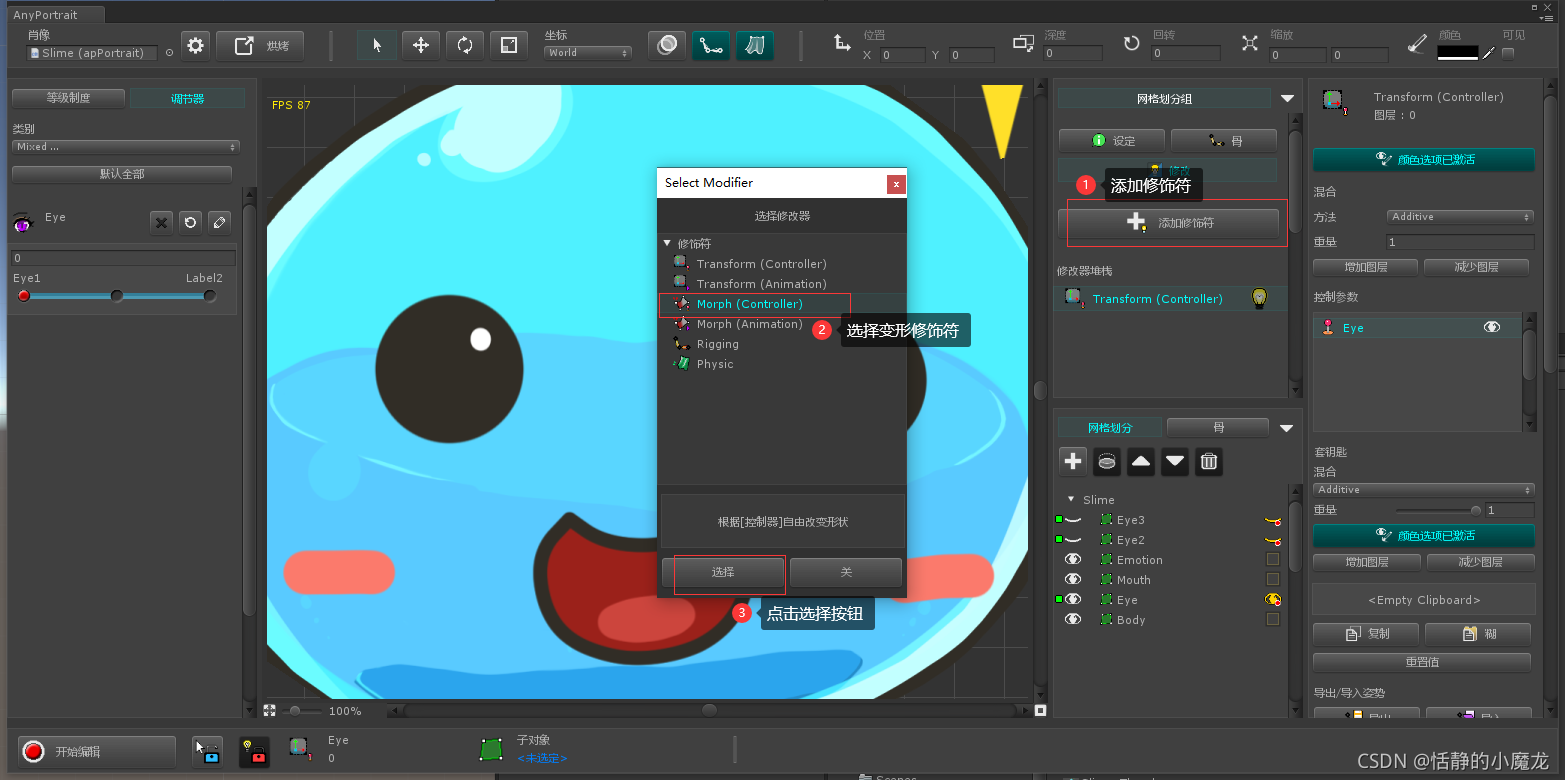The width and height of the screenshot is (1565, 780).
Task: Open the 骨 bone tab in mesh group
Action: click(x=1224, y=141)
